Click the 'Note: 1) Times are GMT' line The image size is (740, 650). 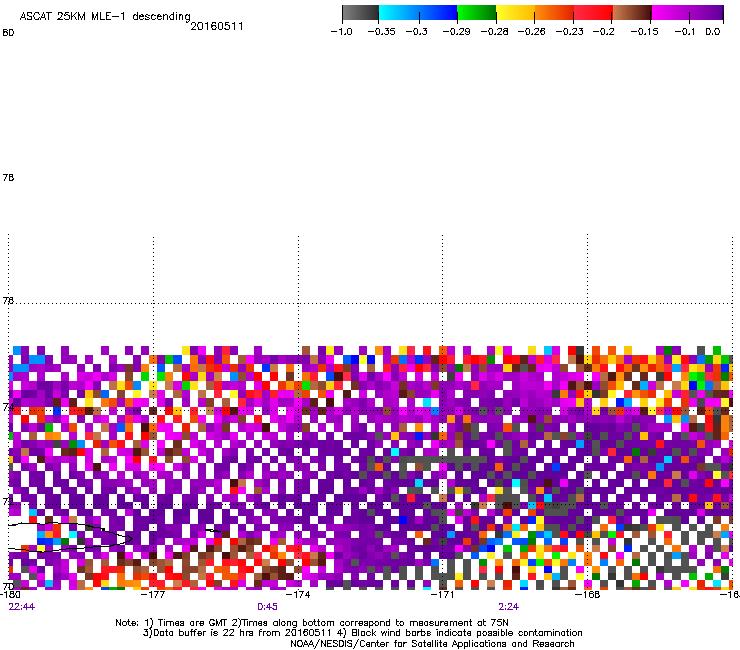[312, 623]
